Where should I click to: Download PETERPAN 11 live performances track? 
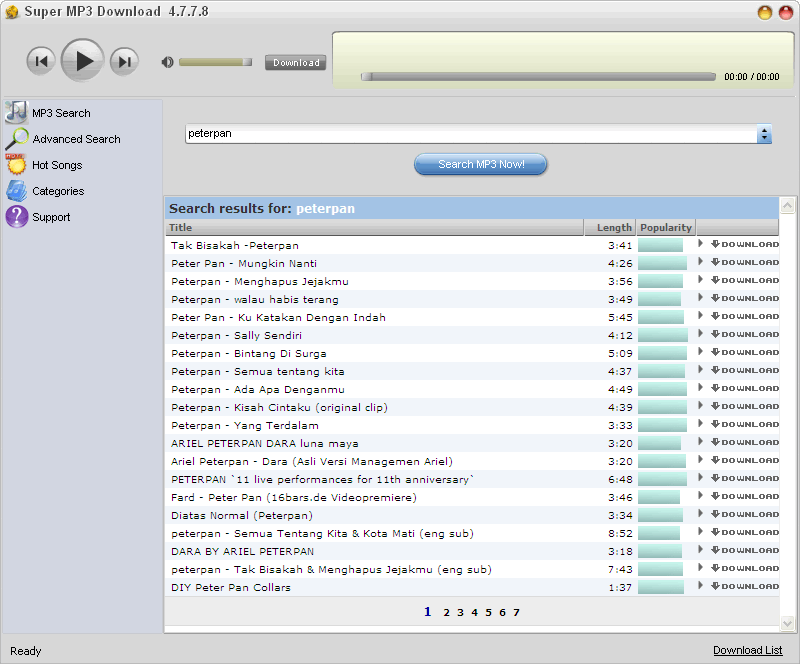(745, 478)
